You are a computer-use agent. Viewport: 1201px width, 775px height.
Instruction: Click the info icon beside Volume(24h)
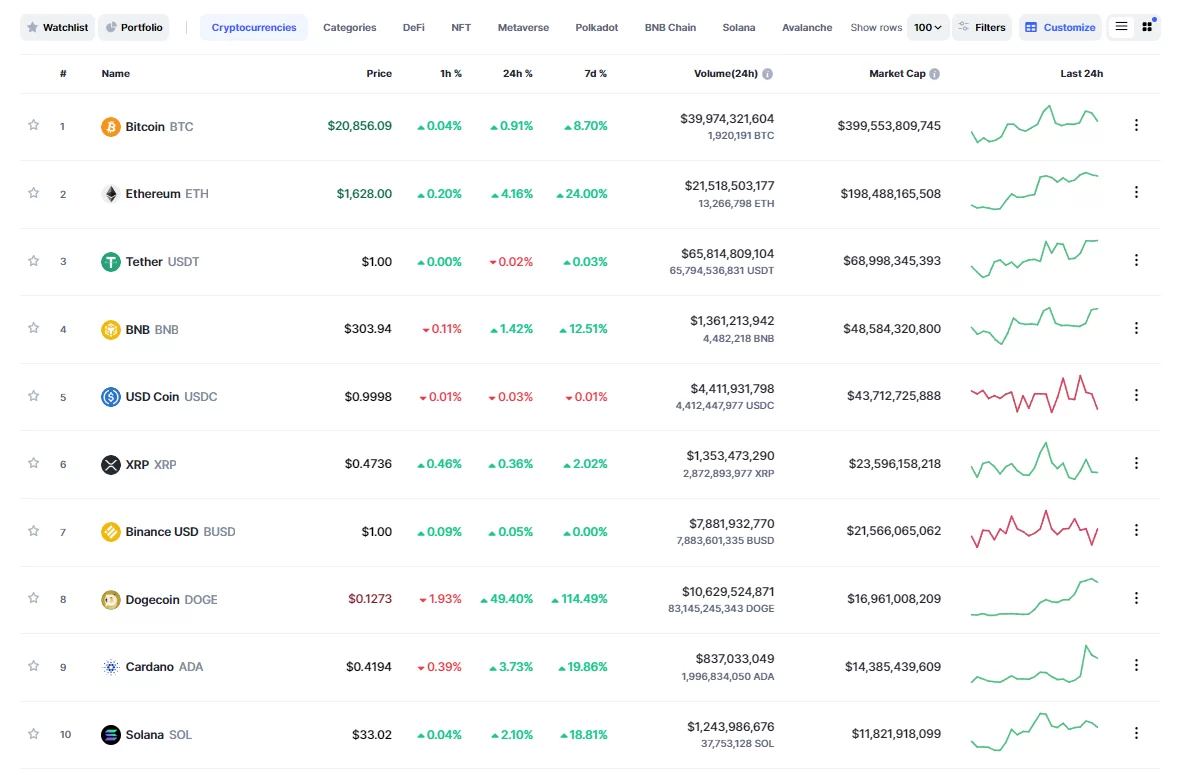(767, 74)
